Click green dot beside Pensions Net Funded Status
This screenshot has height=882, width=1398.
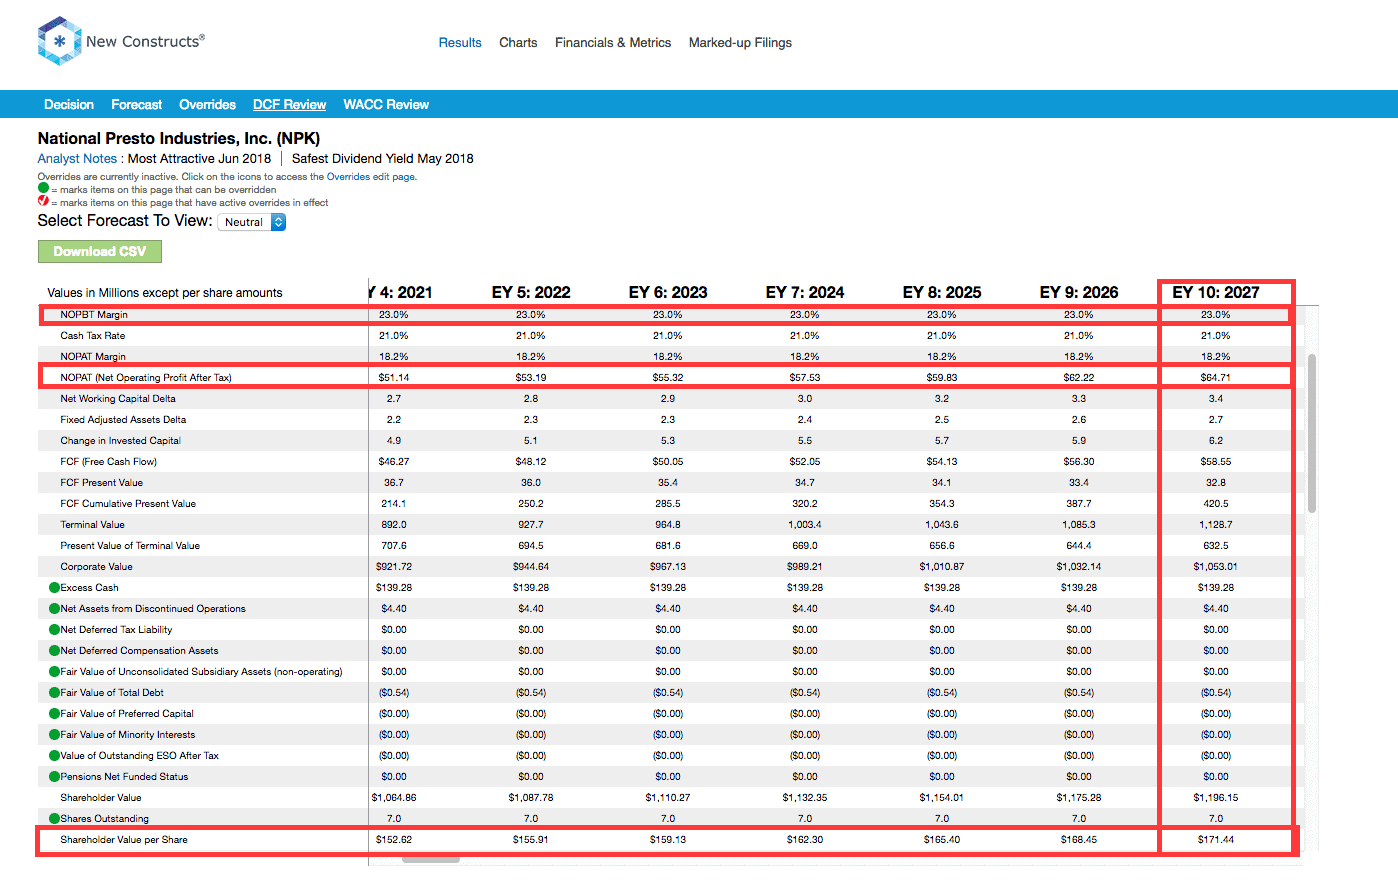54,777
